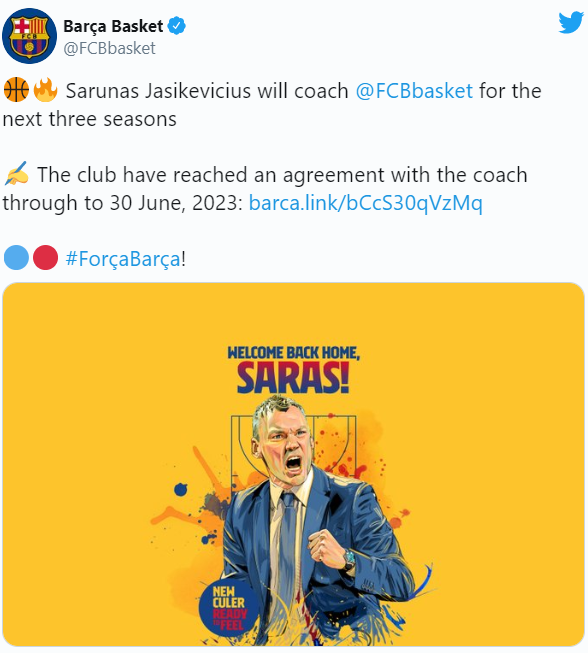Click the New Culer Ready to Feel badge

pos(228,607)
